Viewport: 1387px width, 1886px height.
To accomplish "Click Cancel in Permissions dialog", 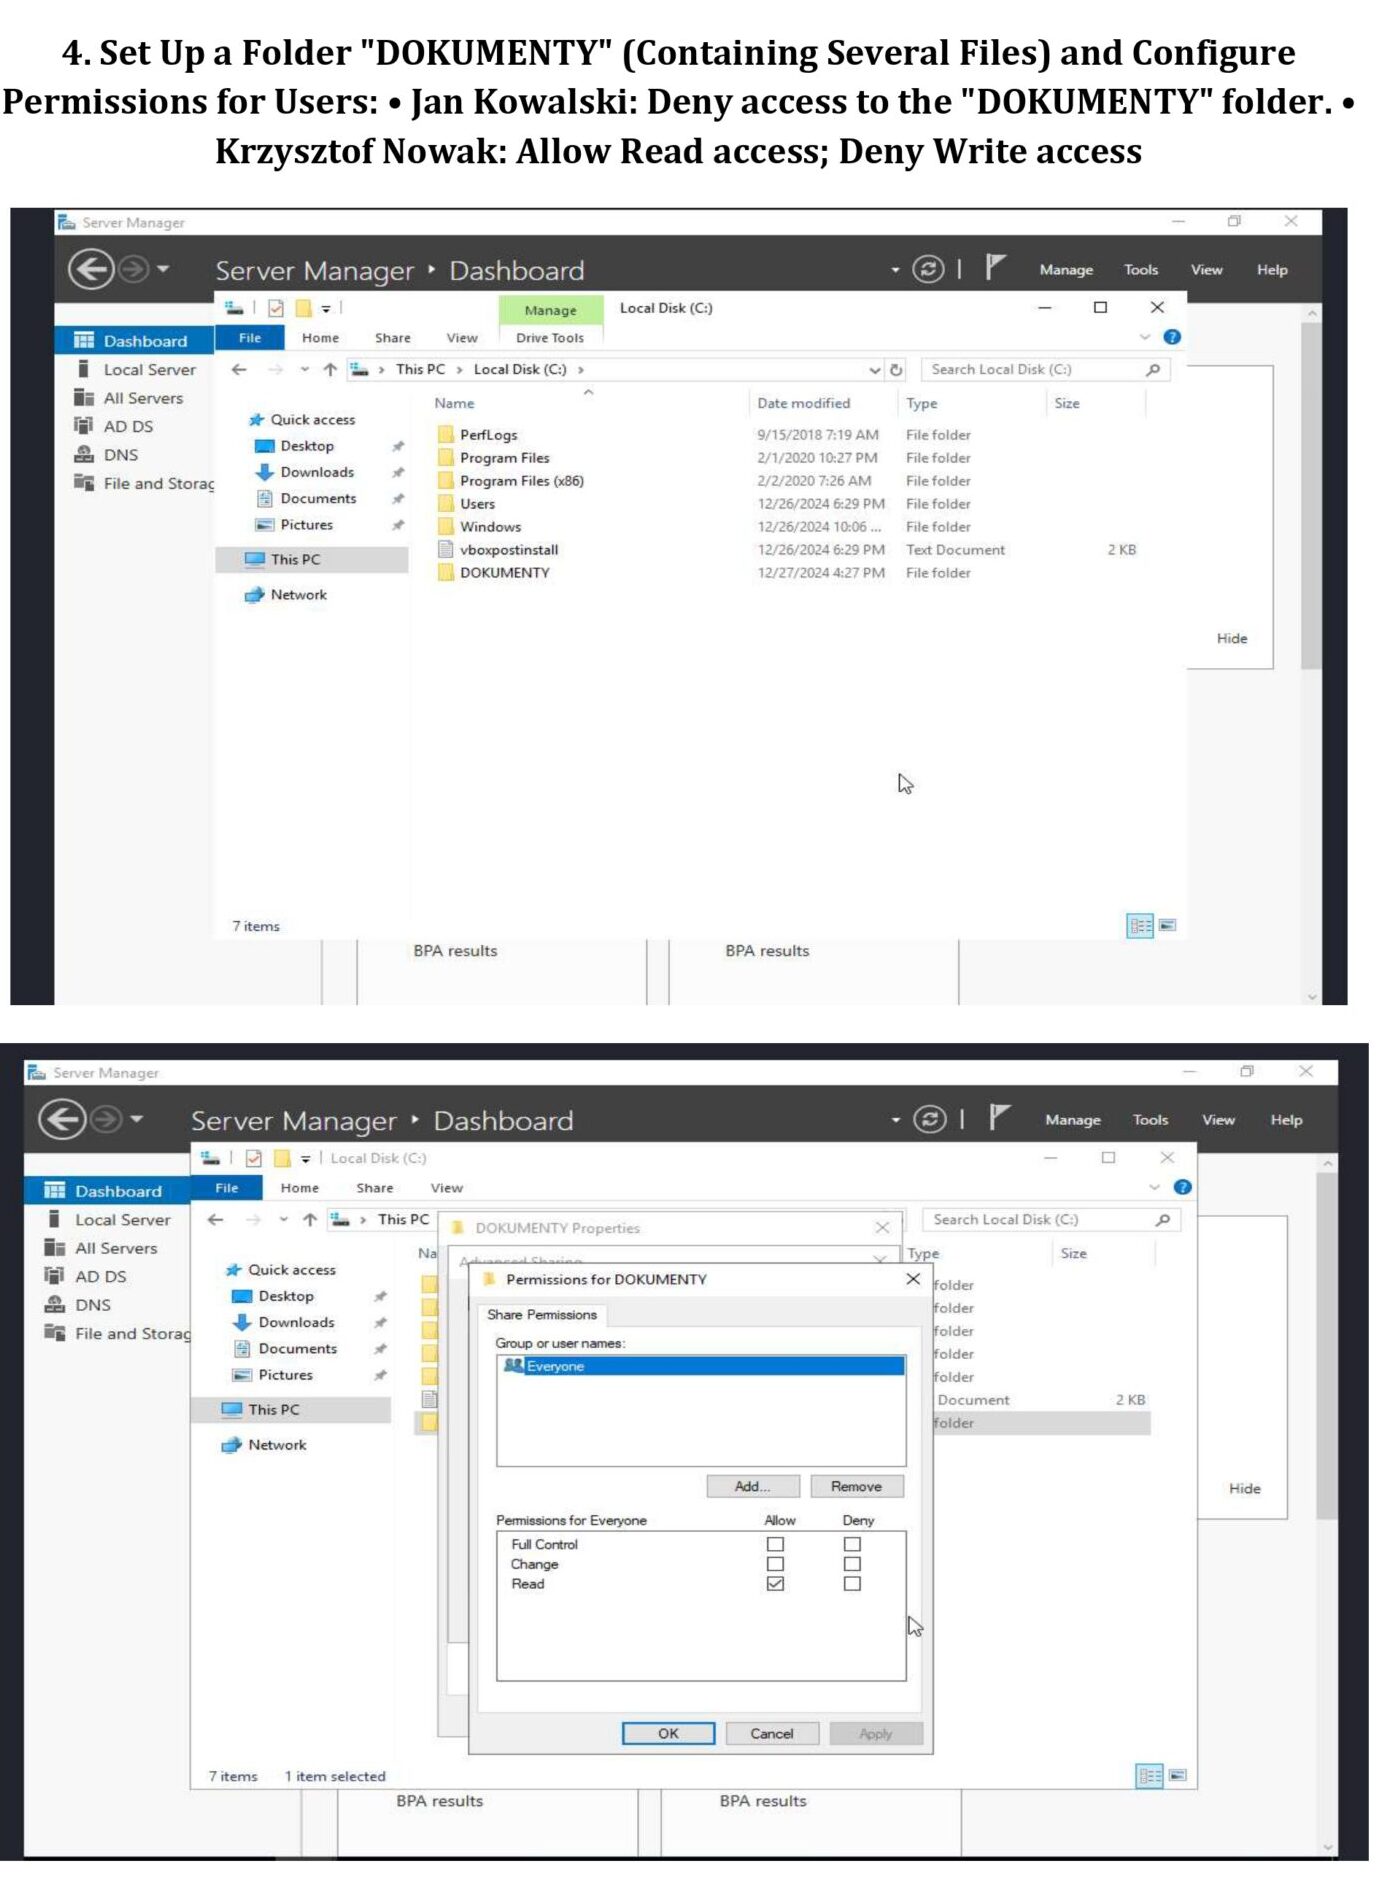I will click(772, 1734).
